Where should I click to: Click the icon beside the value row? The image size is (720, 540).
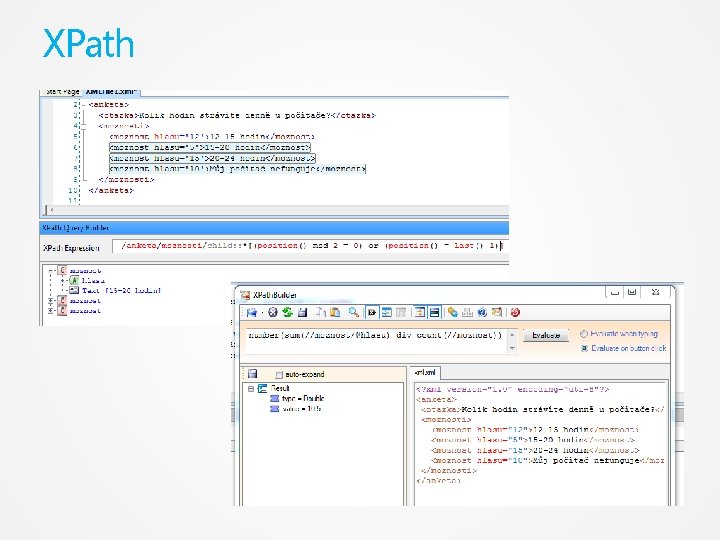click(x=275, y=408)
